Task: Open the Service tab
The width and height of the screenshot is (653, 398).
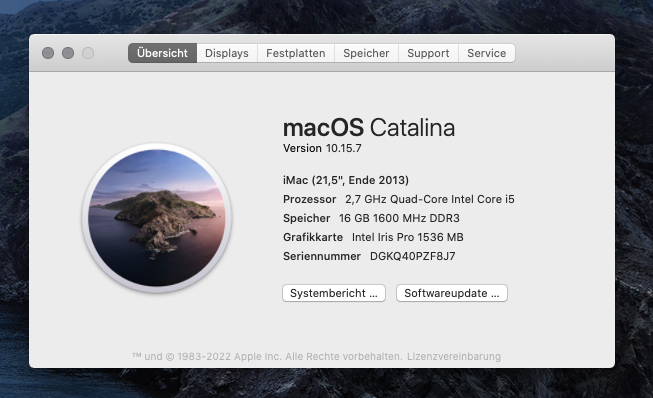Action: pyautogui.click(x=486, y=53)
